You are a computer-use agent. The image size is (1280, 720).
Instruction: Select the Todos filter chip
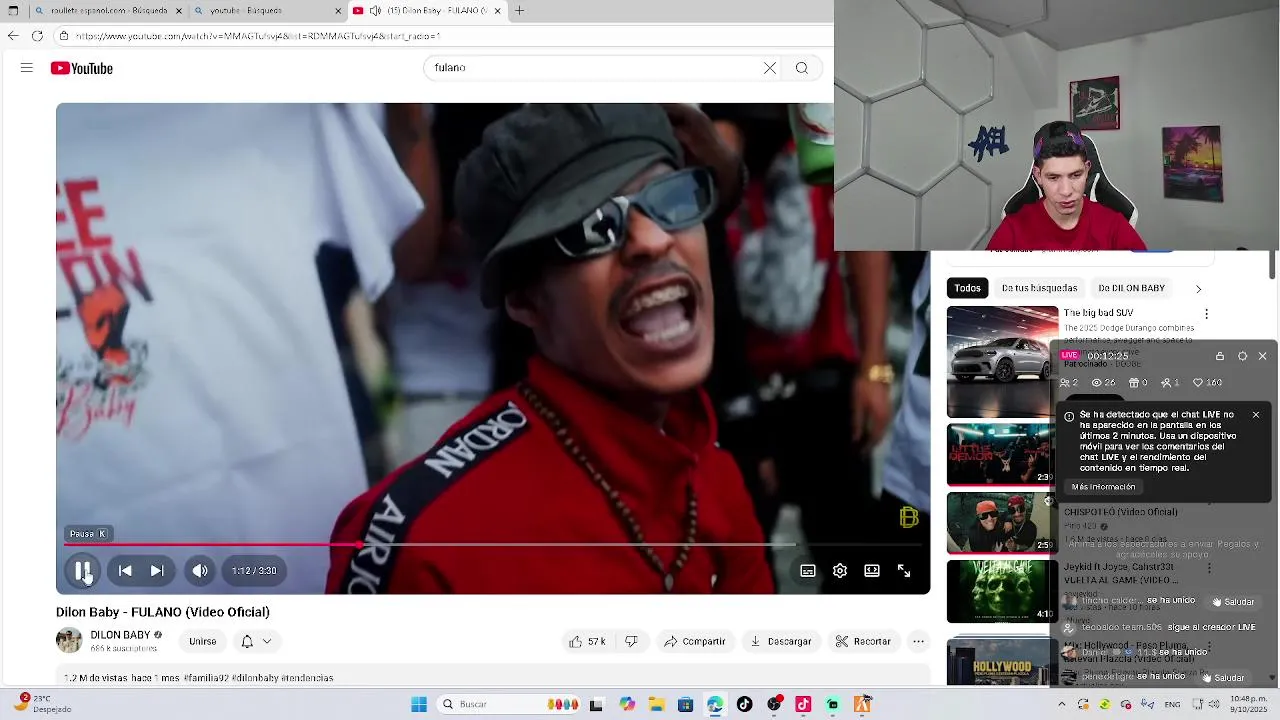967,288
